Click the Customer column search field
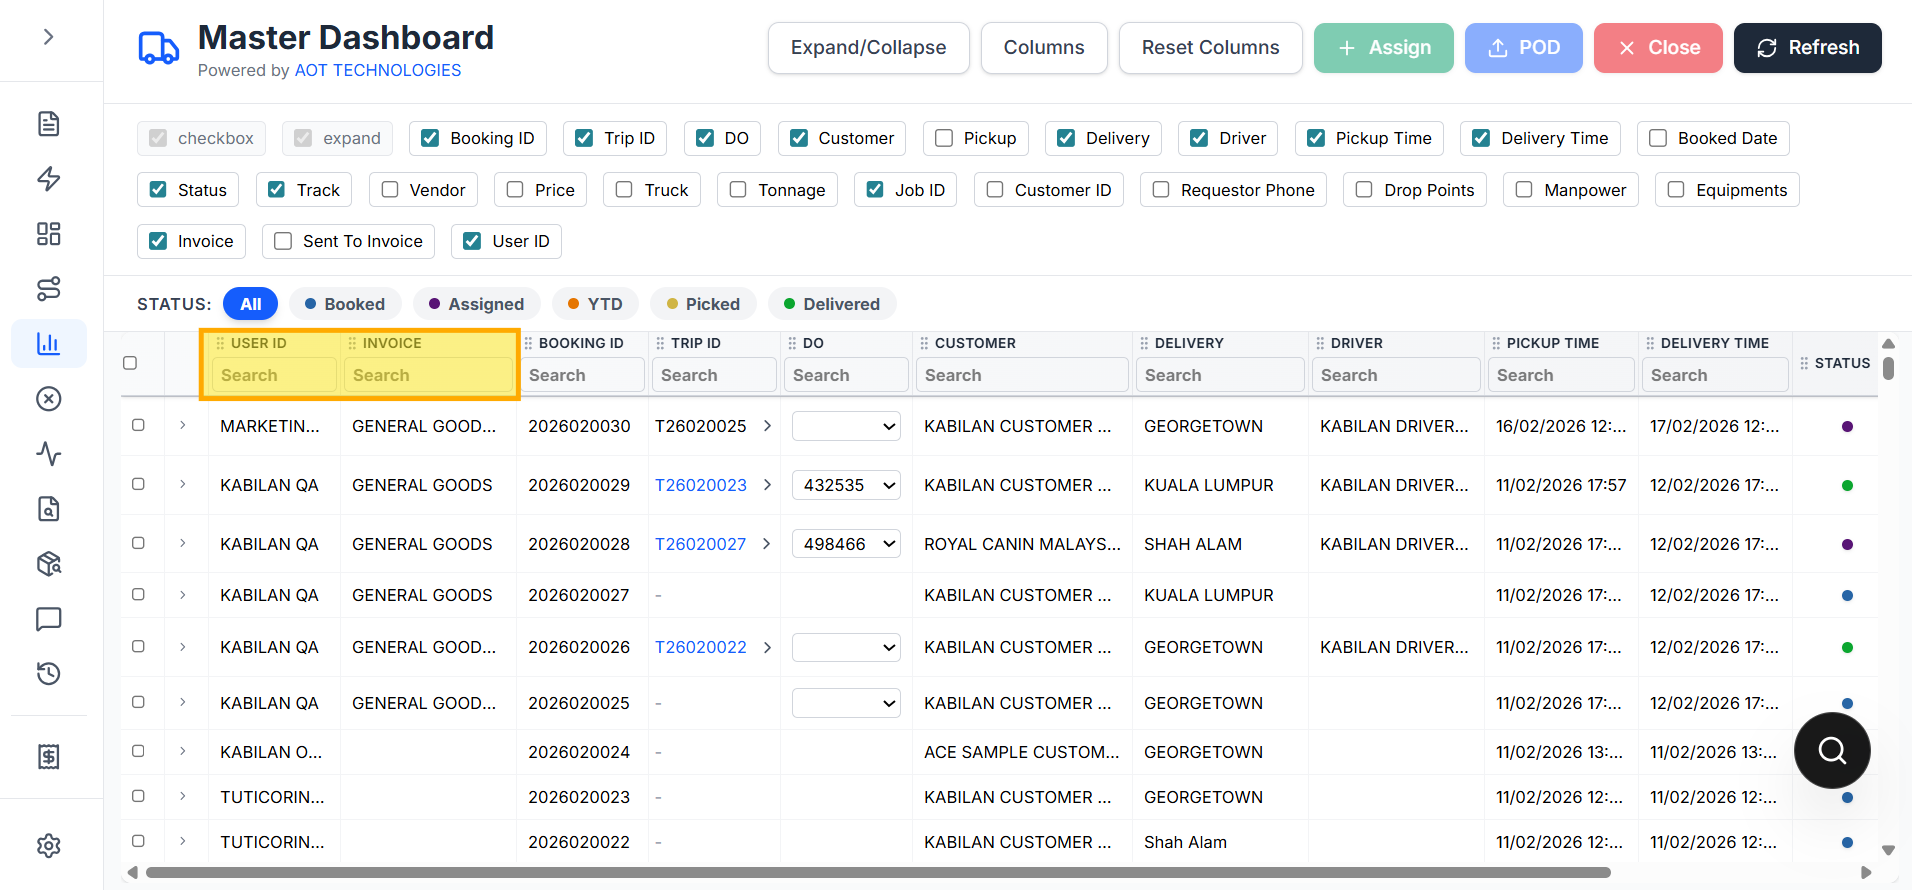This screenshot has width=1912, height=890. point(1022,375)
